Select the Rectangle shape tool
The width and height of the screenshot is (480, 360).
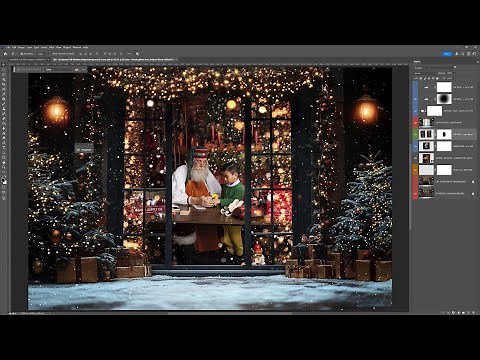click(x=4, y=158)
